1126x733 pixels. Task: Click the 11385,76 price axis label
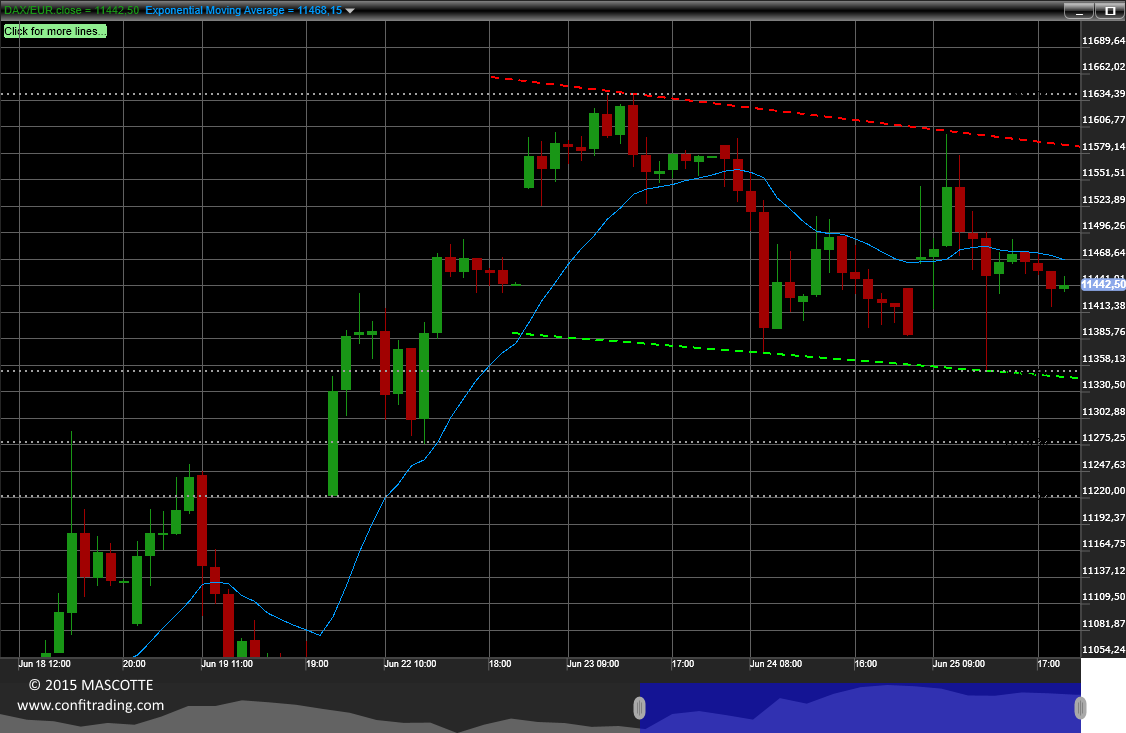[x=1103, y=332]
